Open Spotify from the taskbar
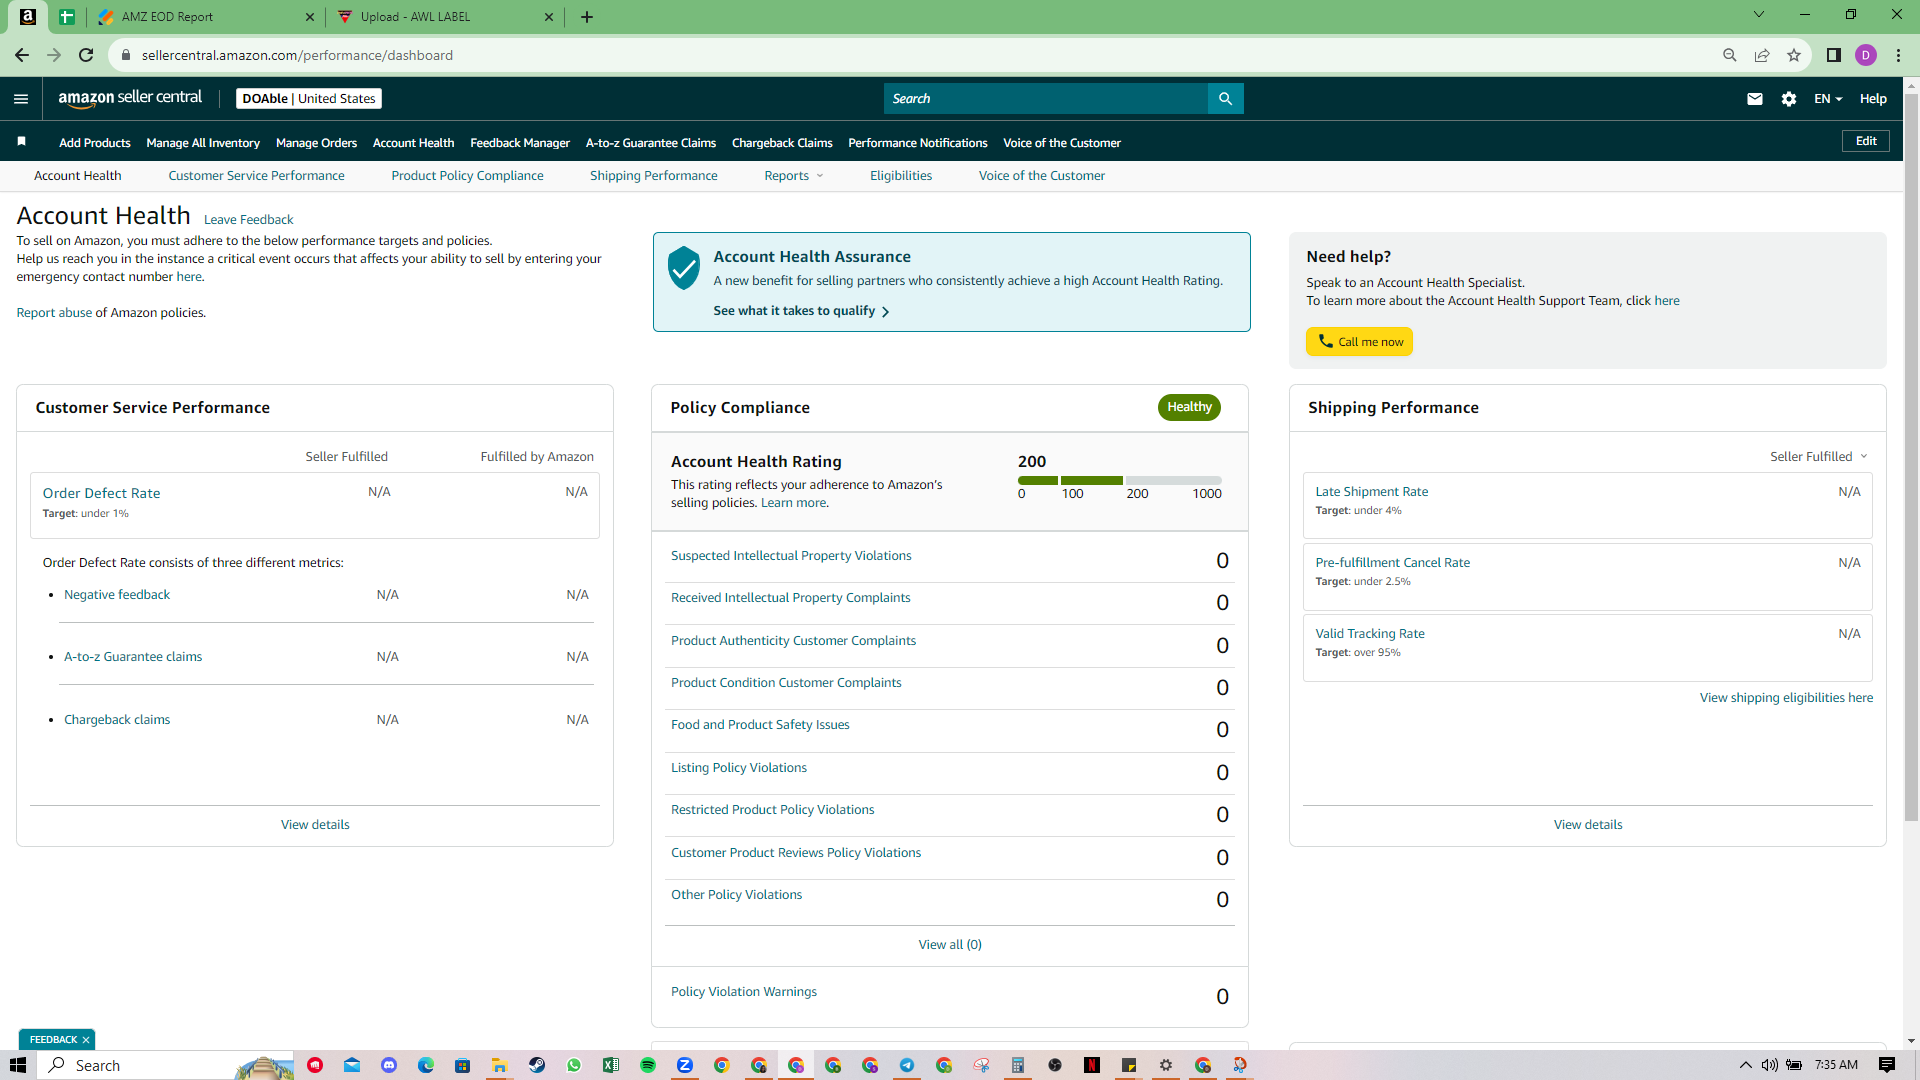This screenshot has height=1080, width=1920. [648, 1065]
